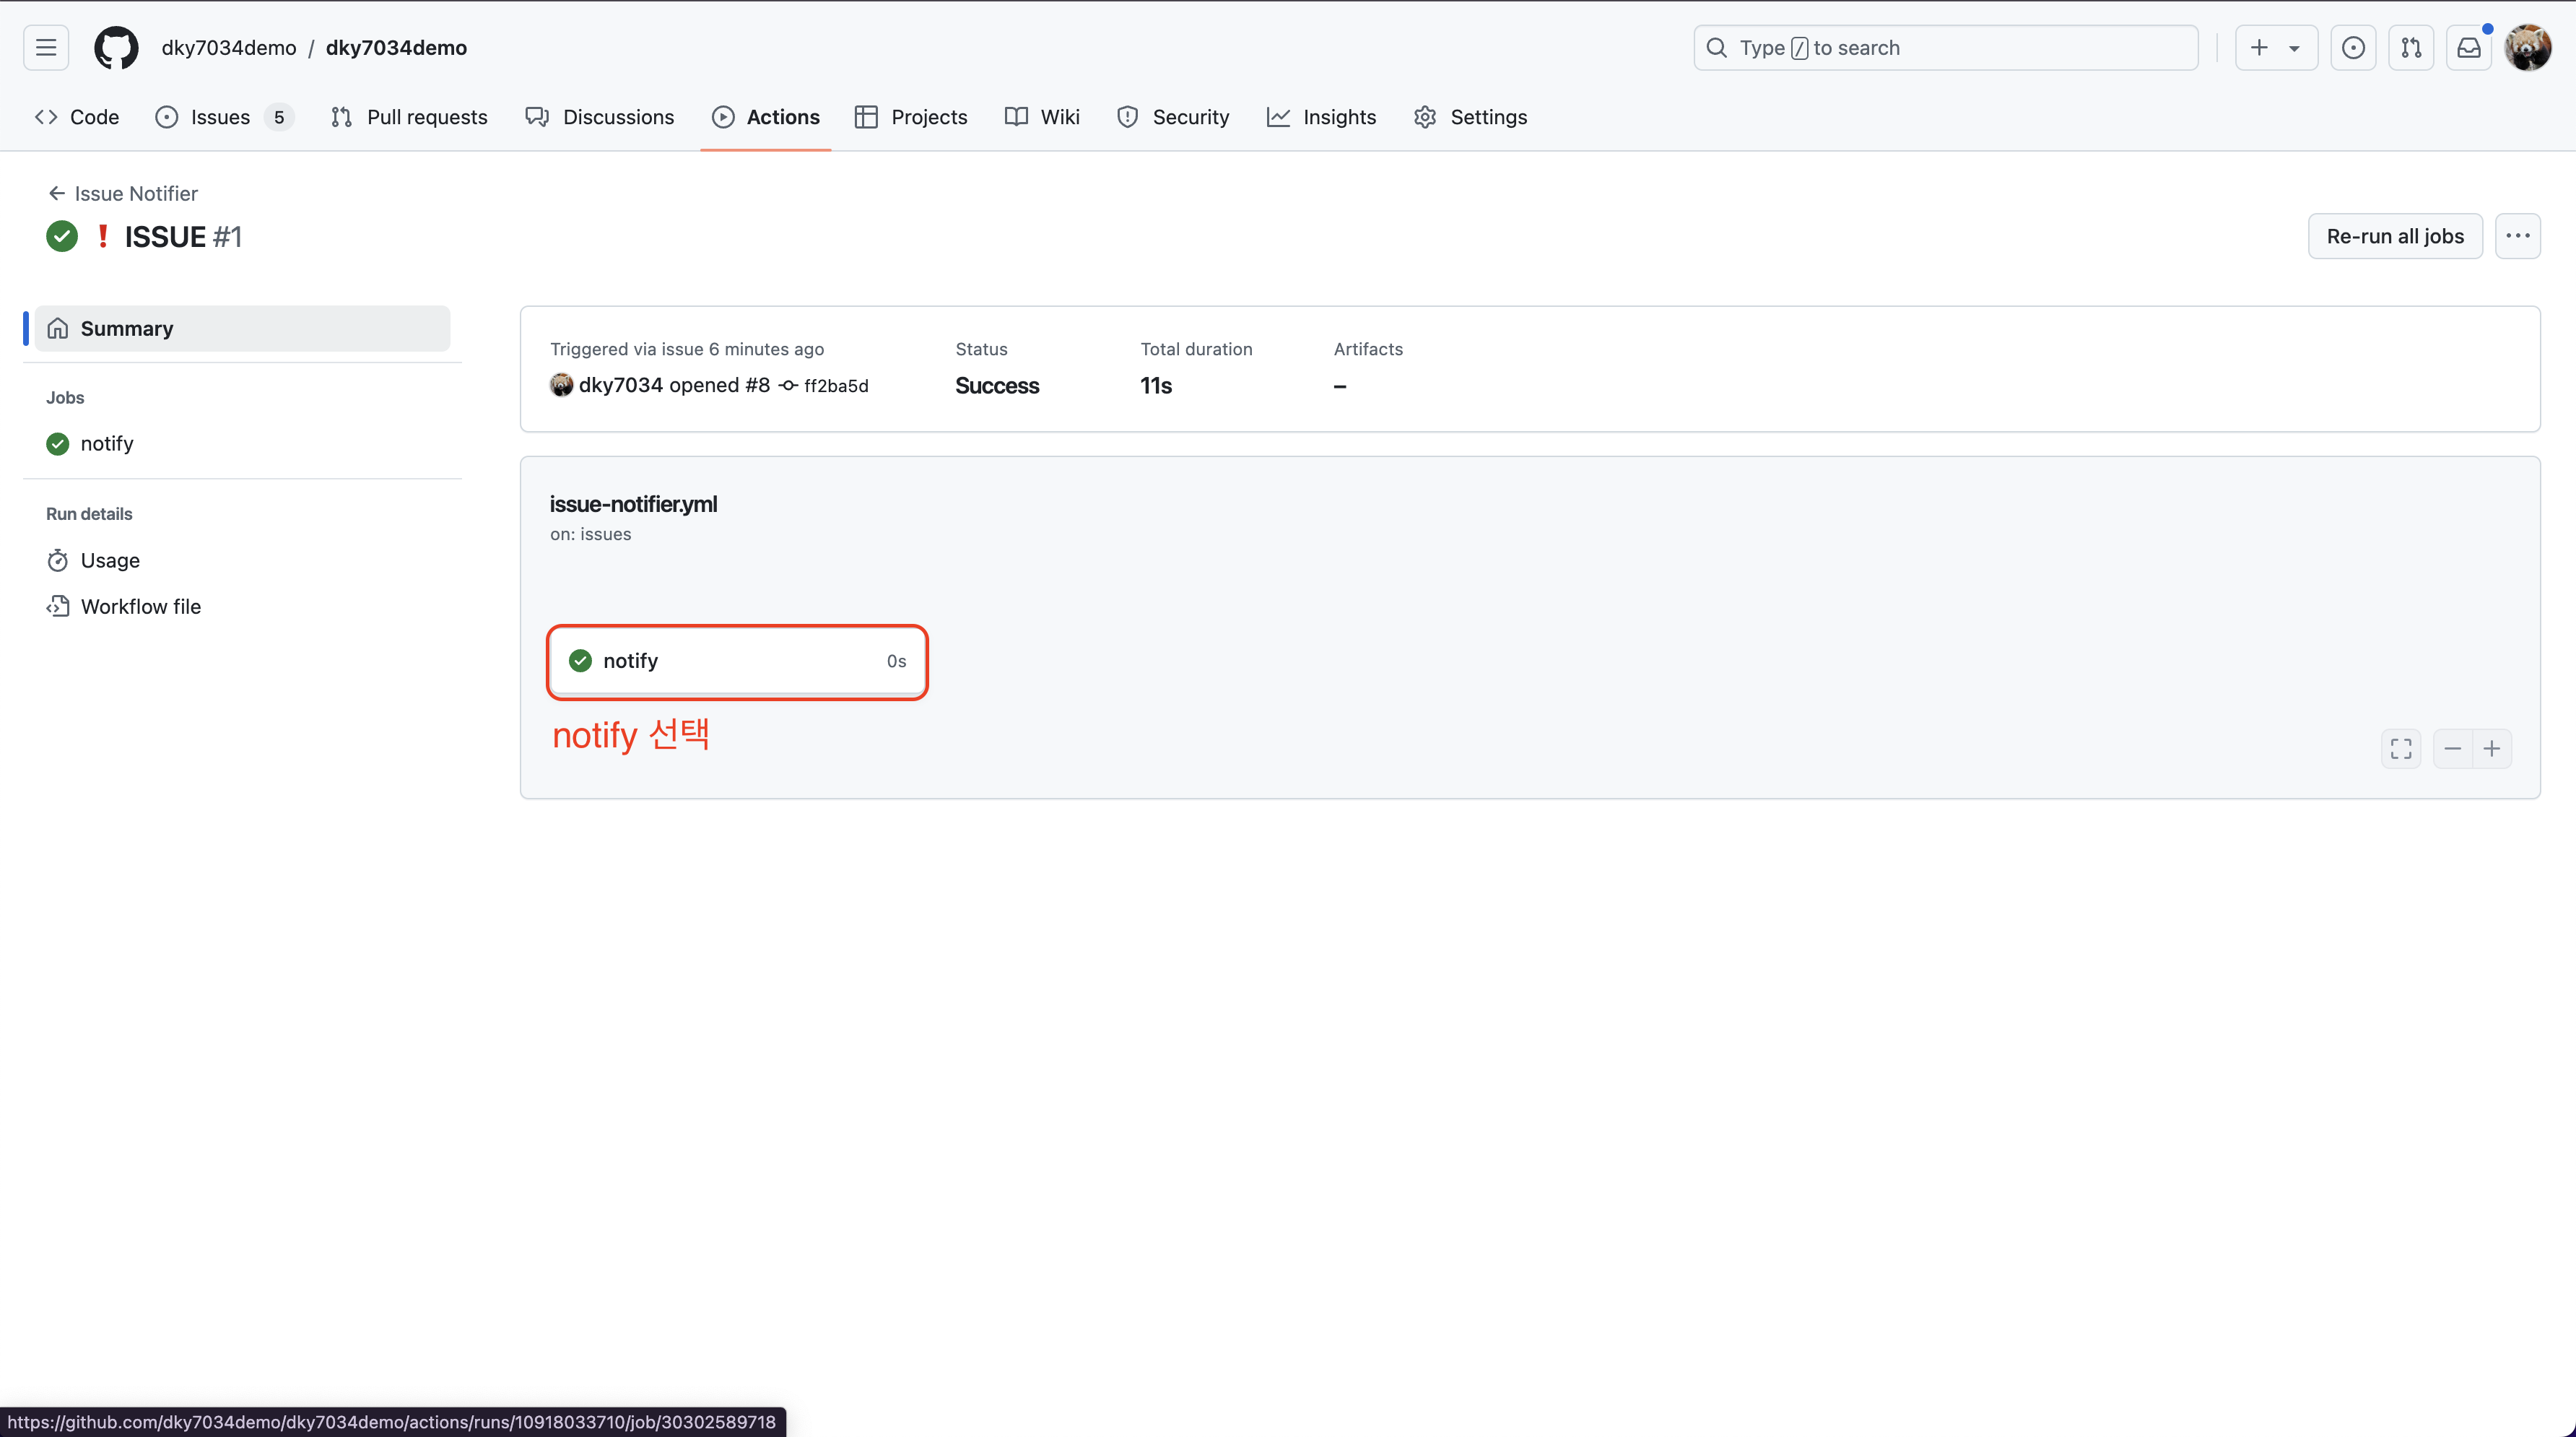This screenshot has width=2576, height=1437.
Task: Expand the create new plus dropdown
Action: point(2275,47)
